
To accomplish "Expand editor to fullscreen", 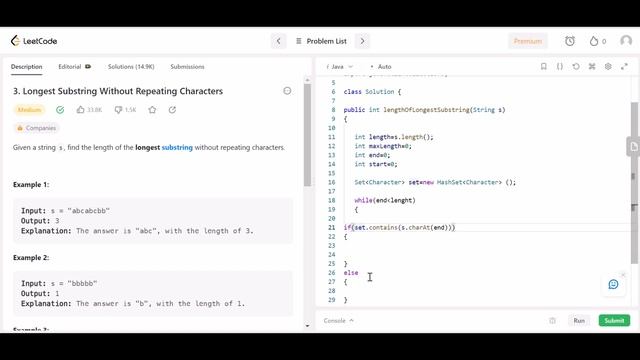I will pos(624,66).
